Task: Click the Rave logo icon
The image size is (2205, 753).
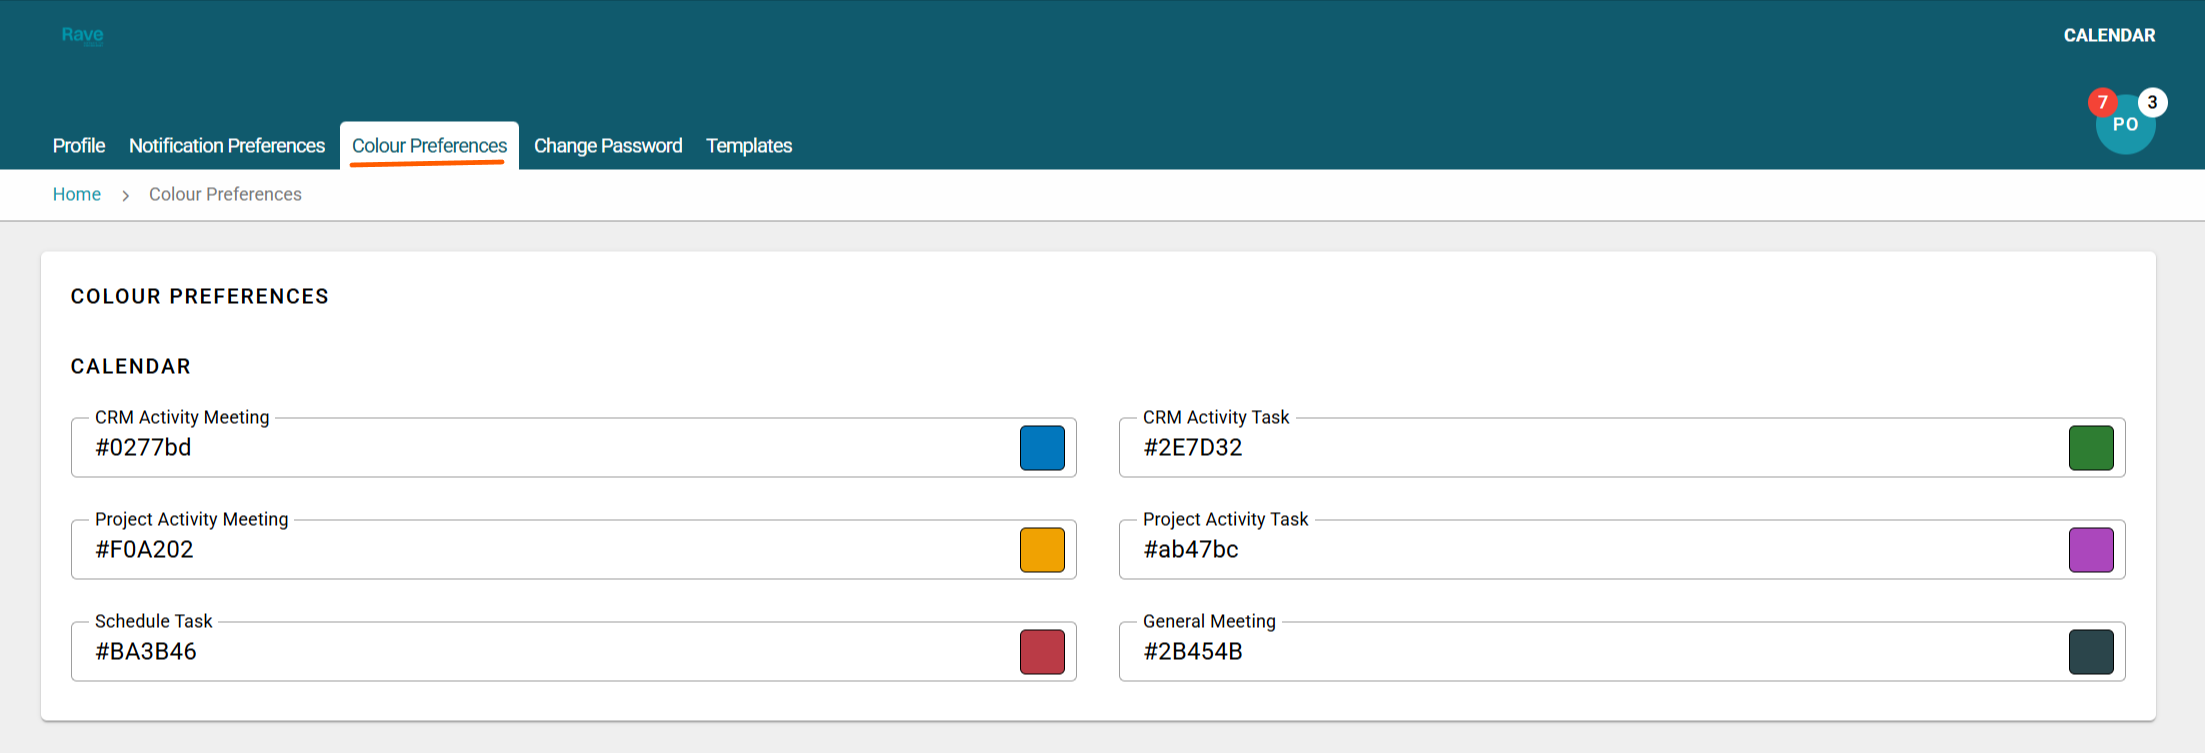Action: point(82,35)
